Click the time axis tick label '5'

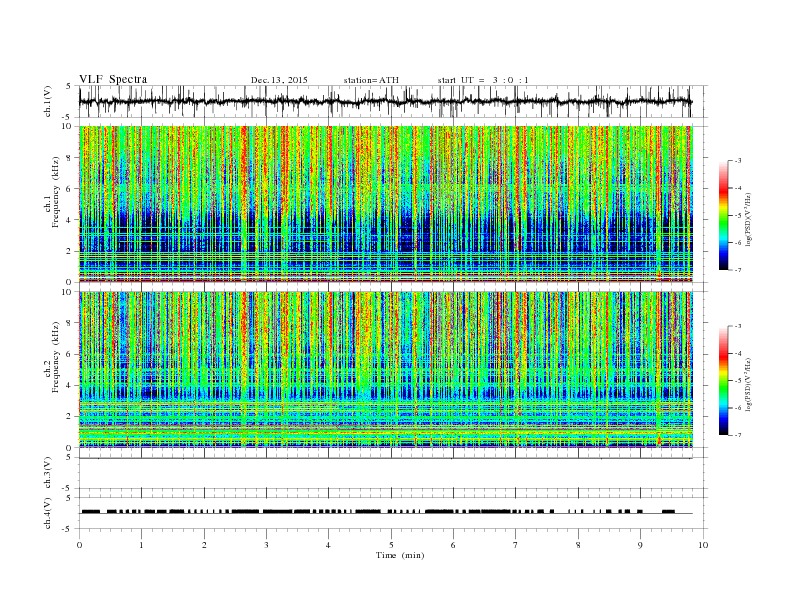tap(391, 545)
